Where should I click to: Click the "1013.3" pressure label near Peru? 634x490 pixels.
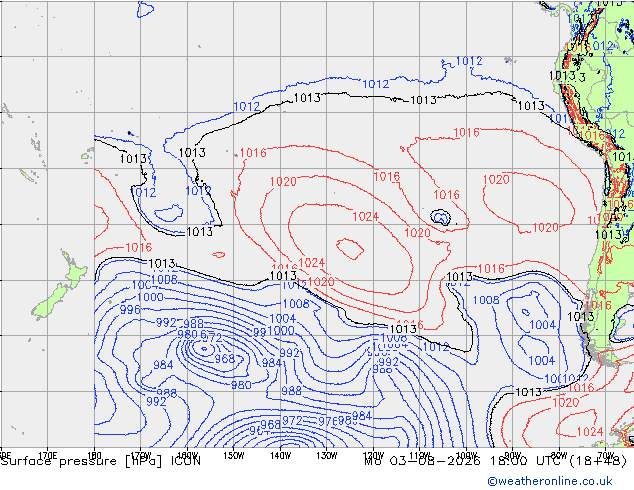(567, 76)
